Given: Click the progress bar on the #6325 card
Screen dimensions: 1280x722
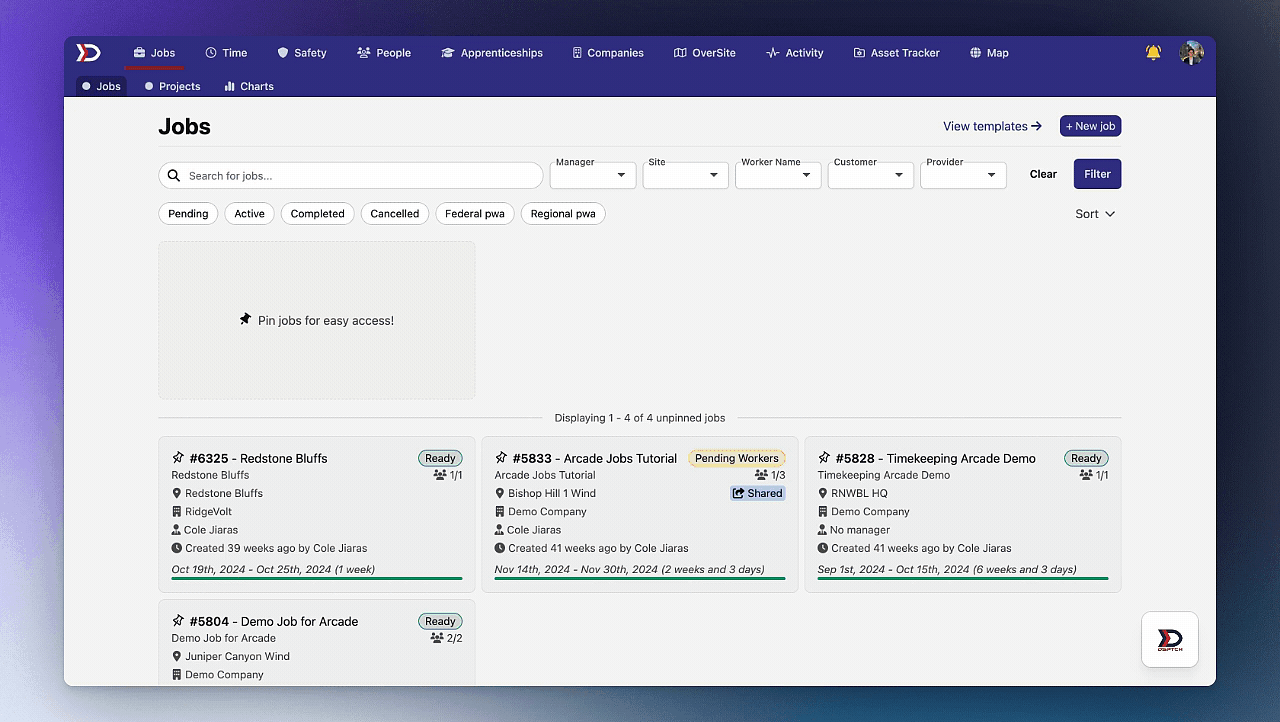Looking at the screenshot, I should pos(317,578).
